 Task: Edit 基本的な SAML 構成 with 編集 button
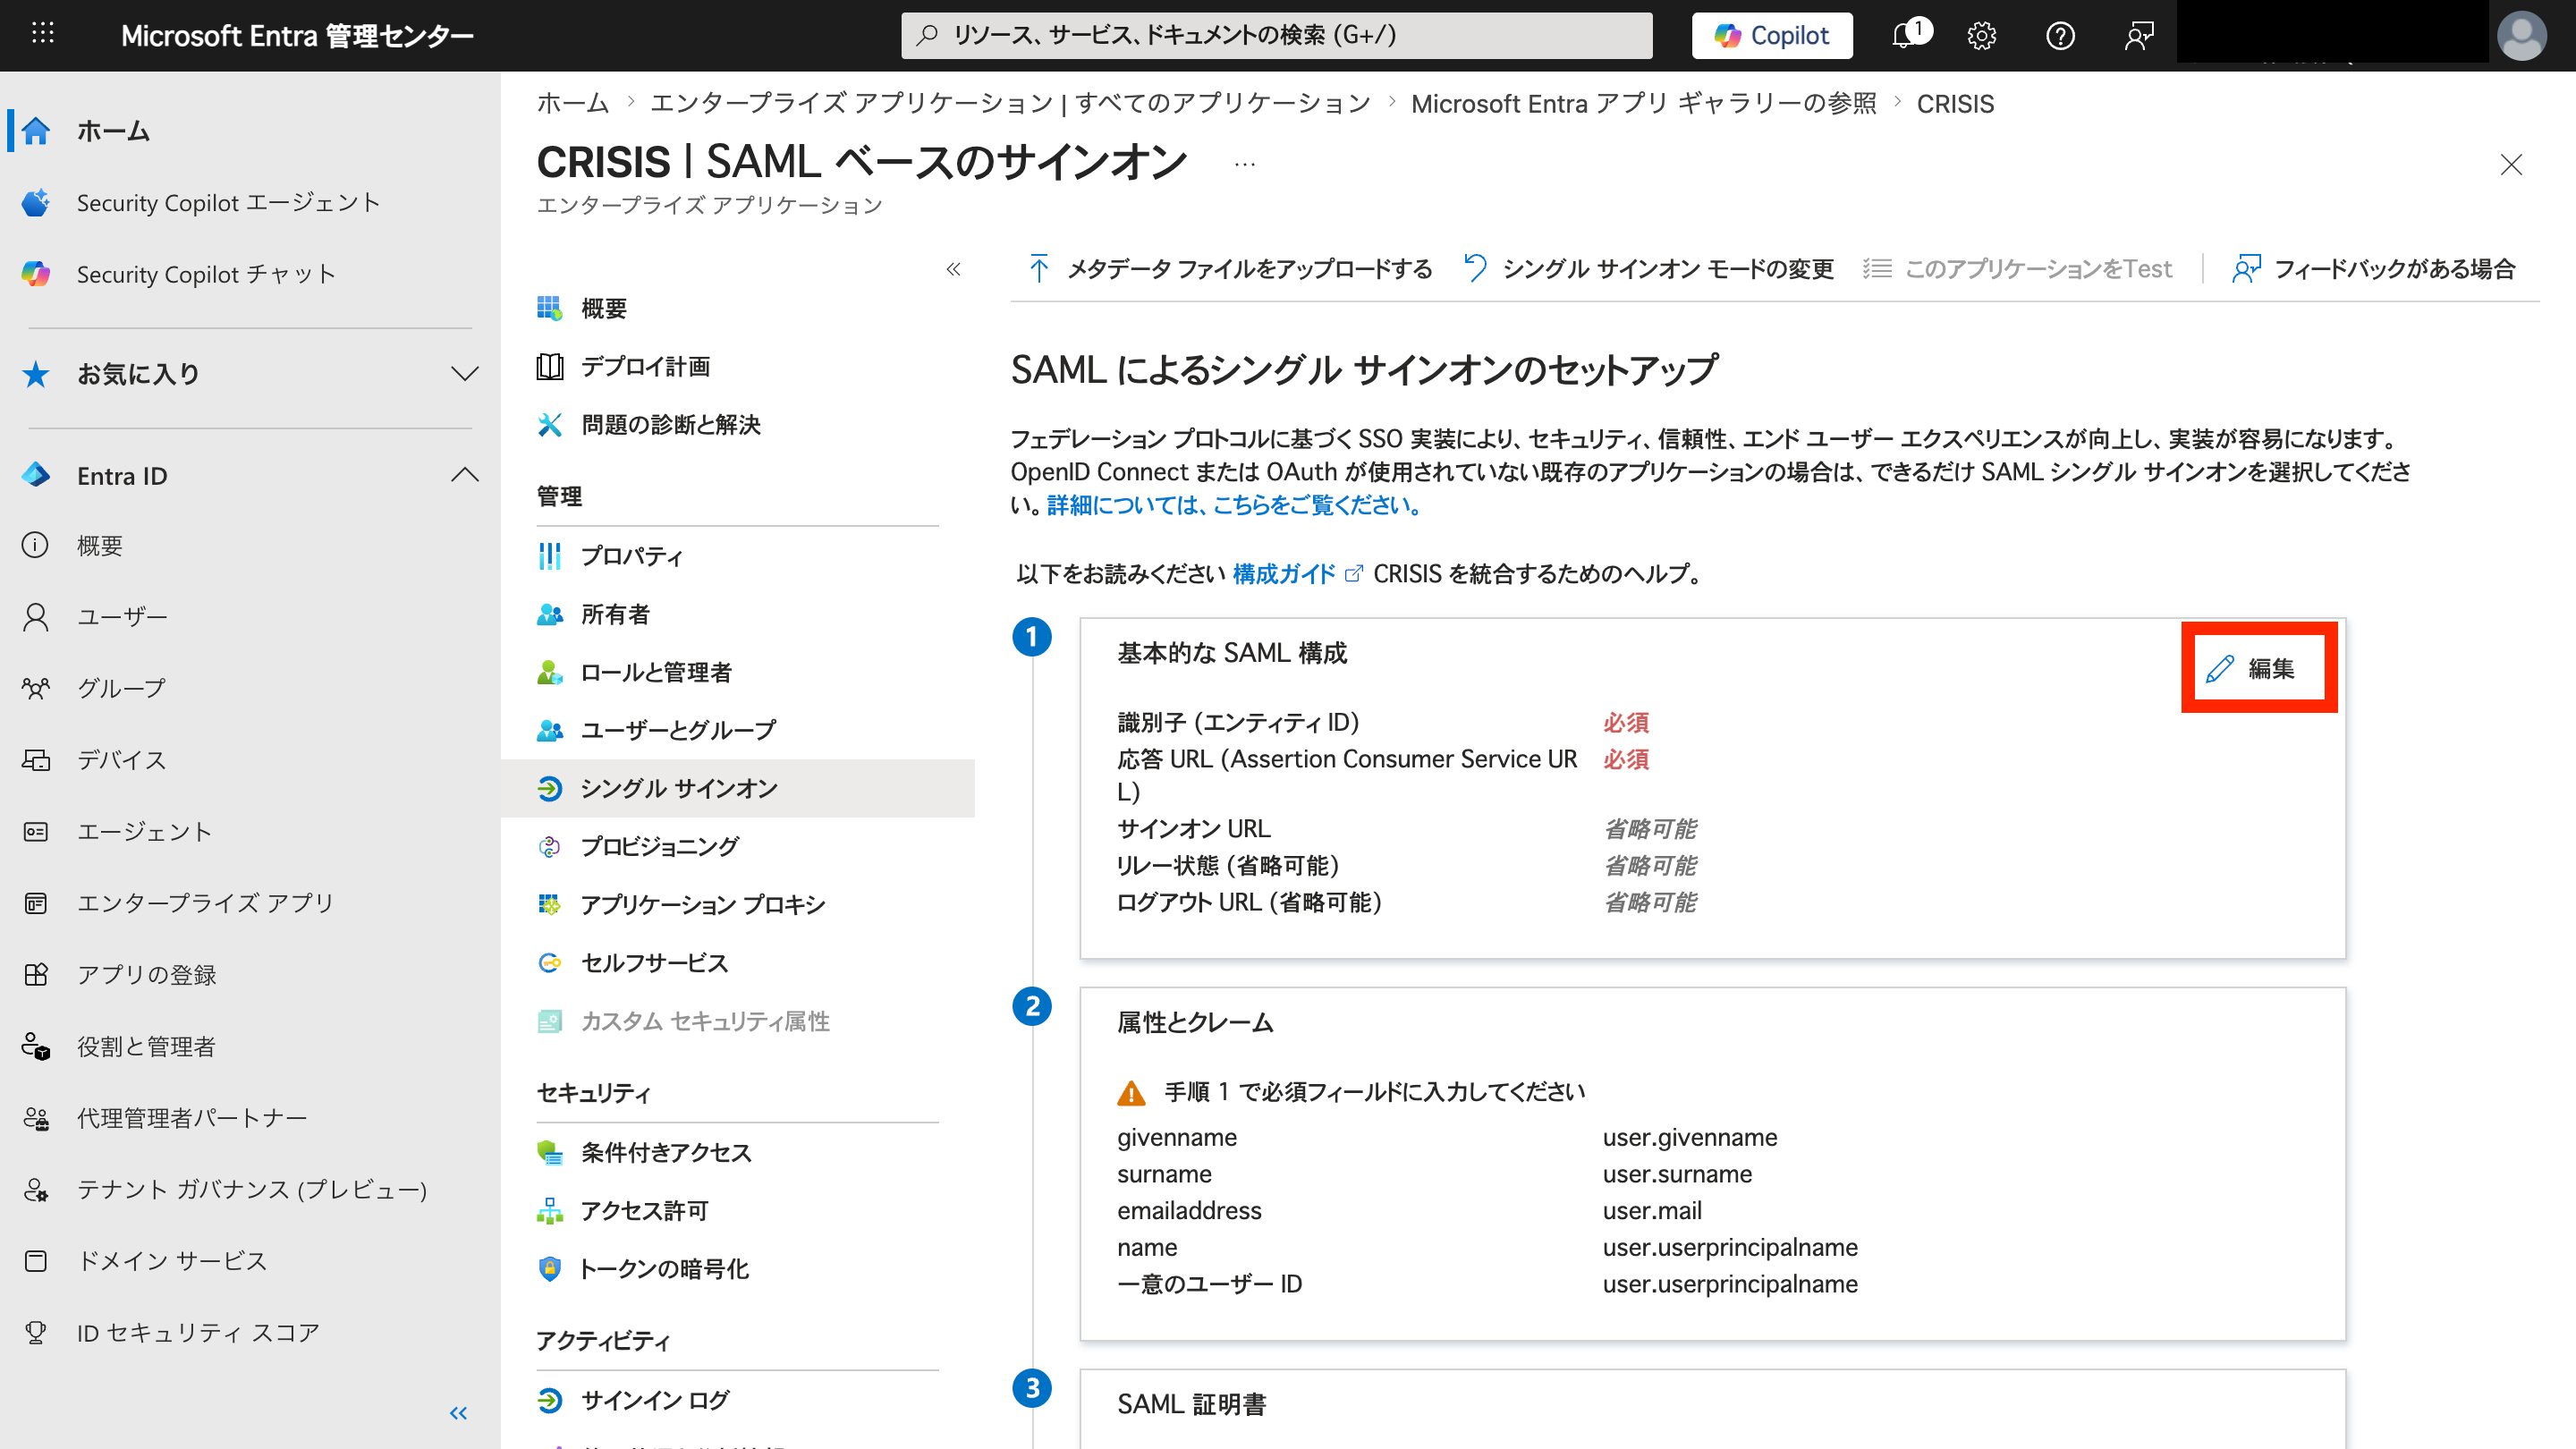[x=2250, y=668]
